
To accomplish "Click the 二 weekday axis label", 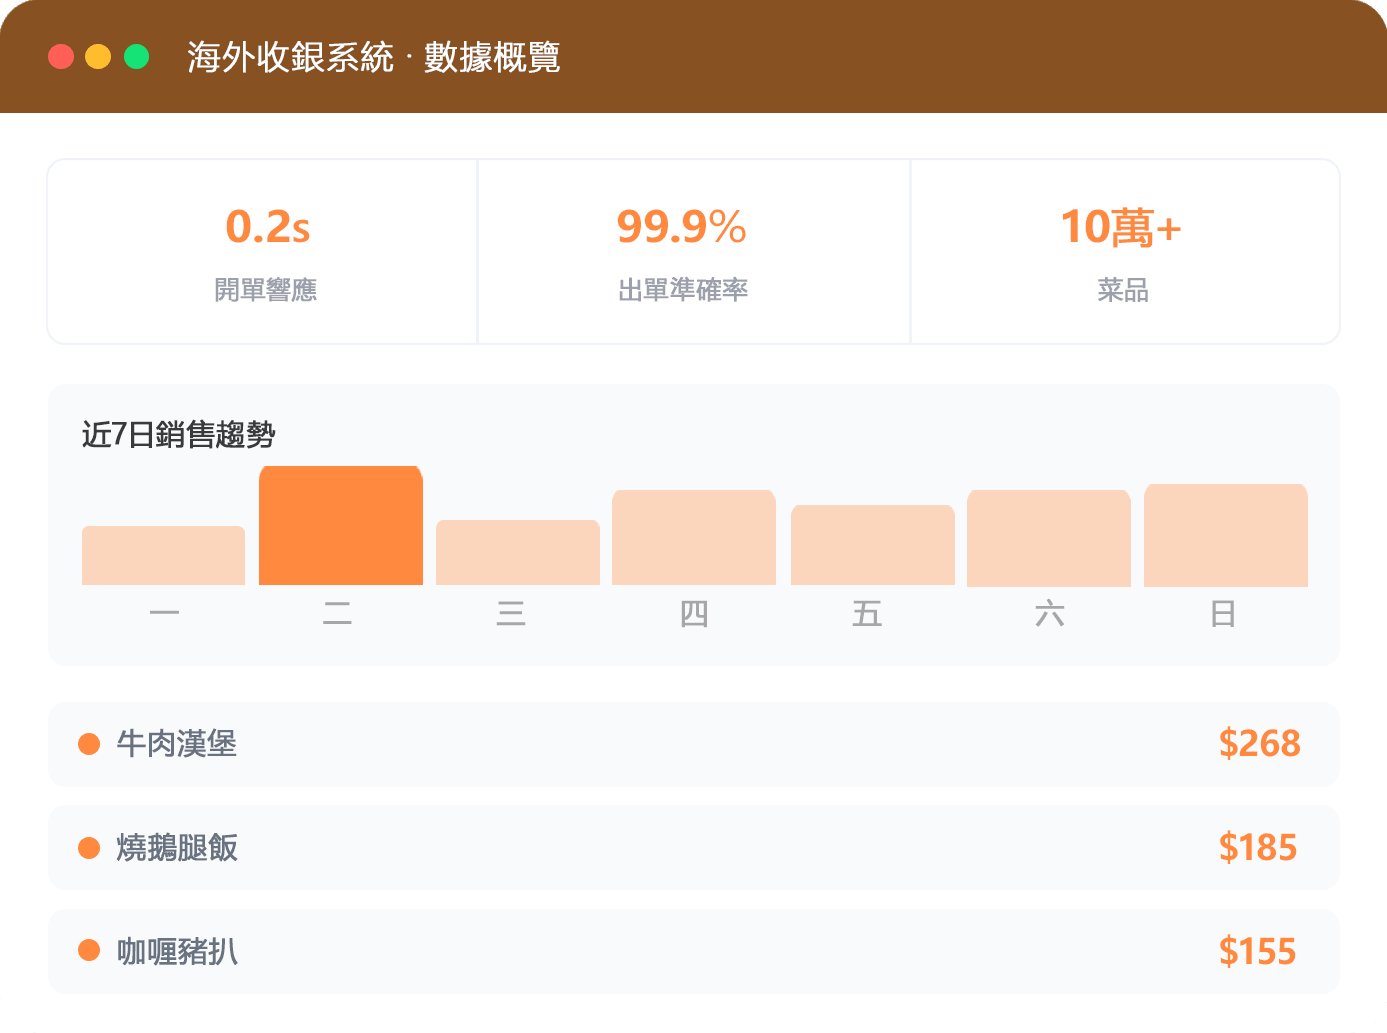I will [337, 613].
